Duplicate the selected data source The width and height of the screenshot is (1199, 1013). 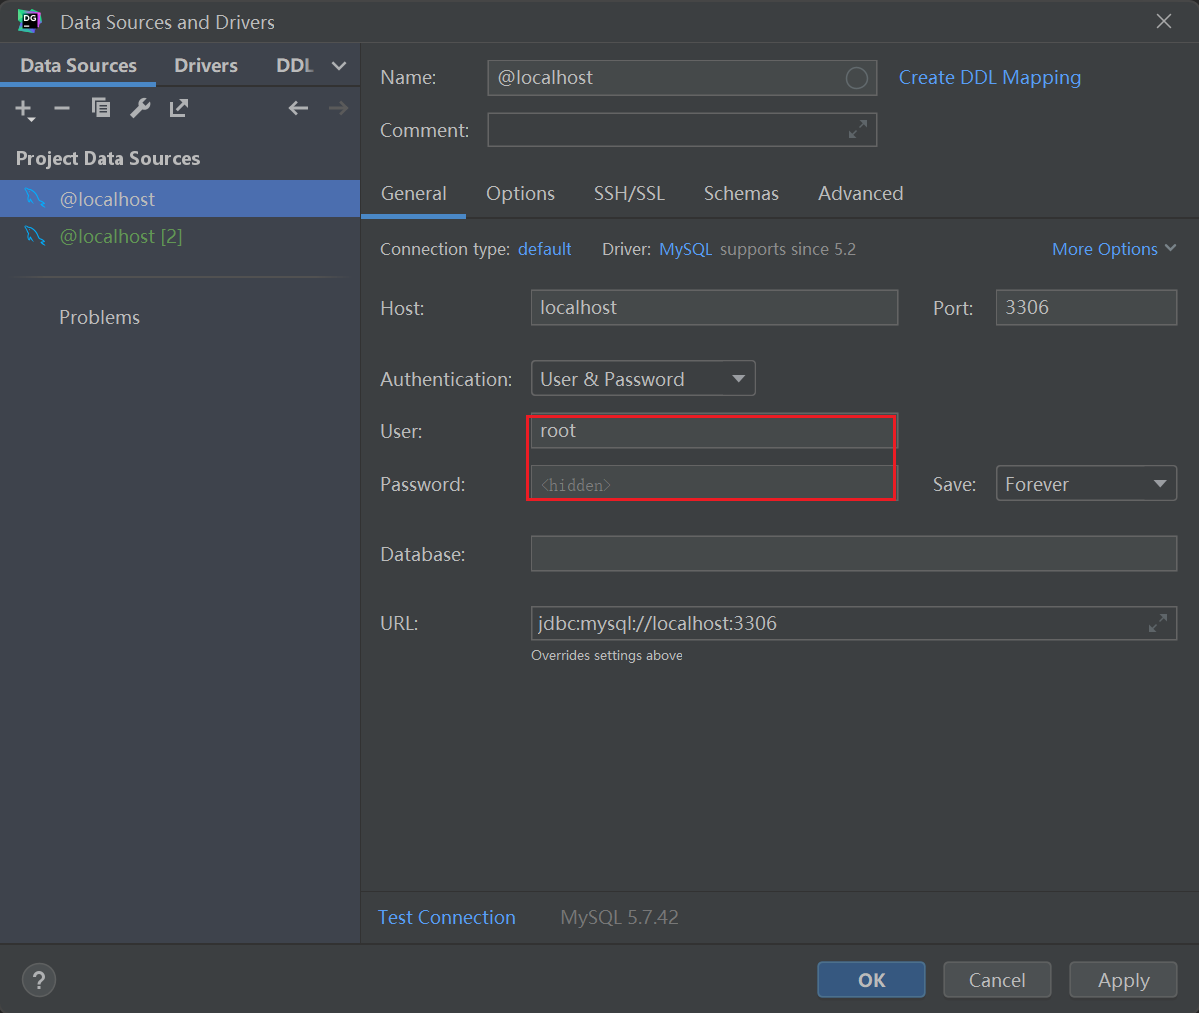101,109
